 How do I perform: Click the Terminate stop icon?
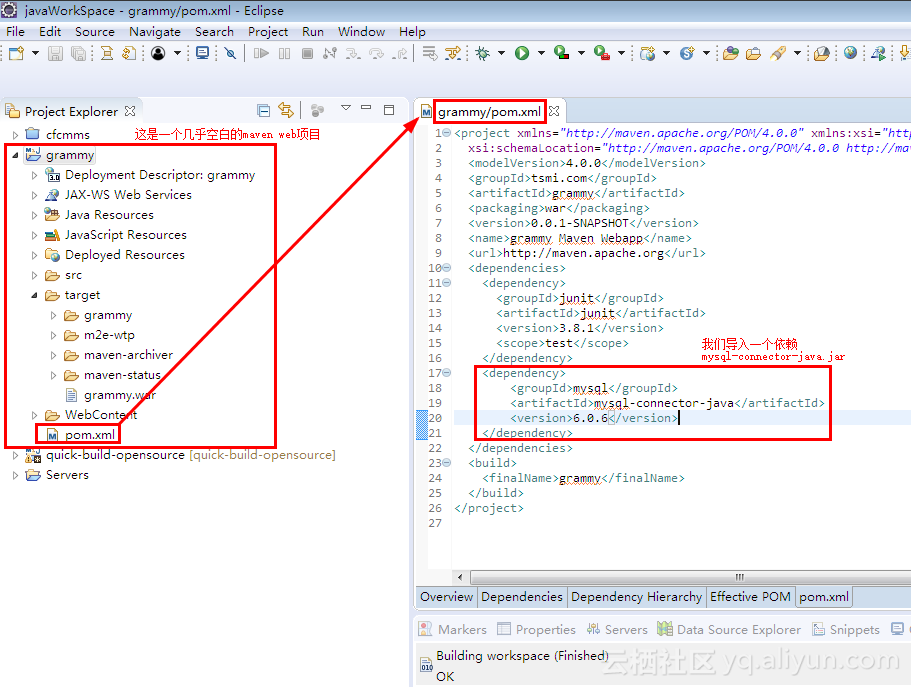click(307, 53)
